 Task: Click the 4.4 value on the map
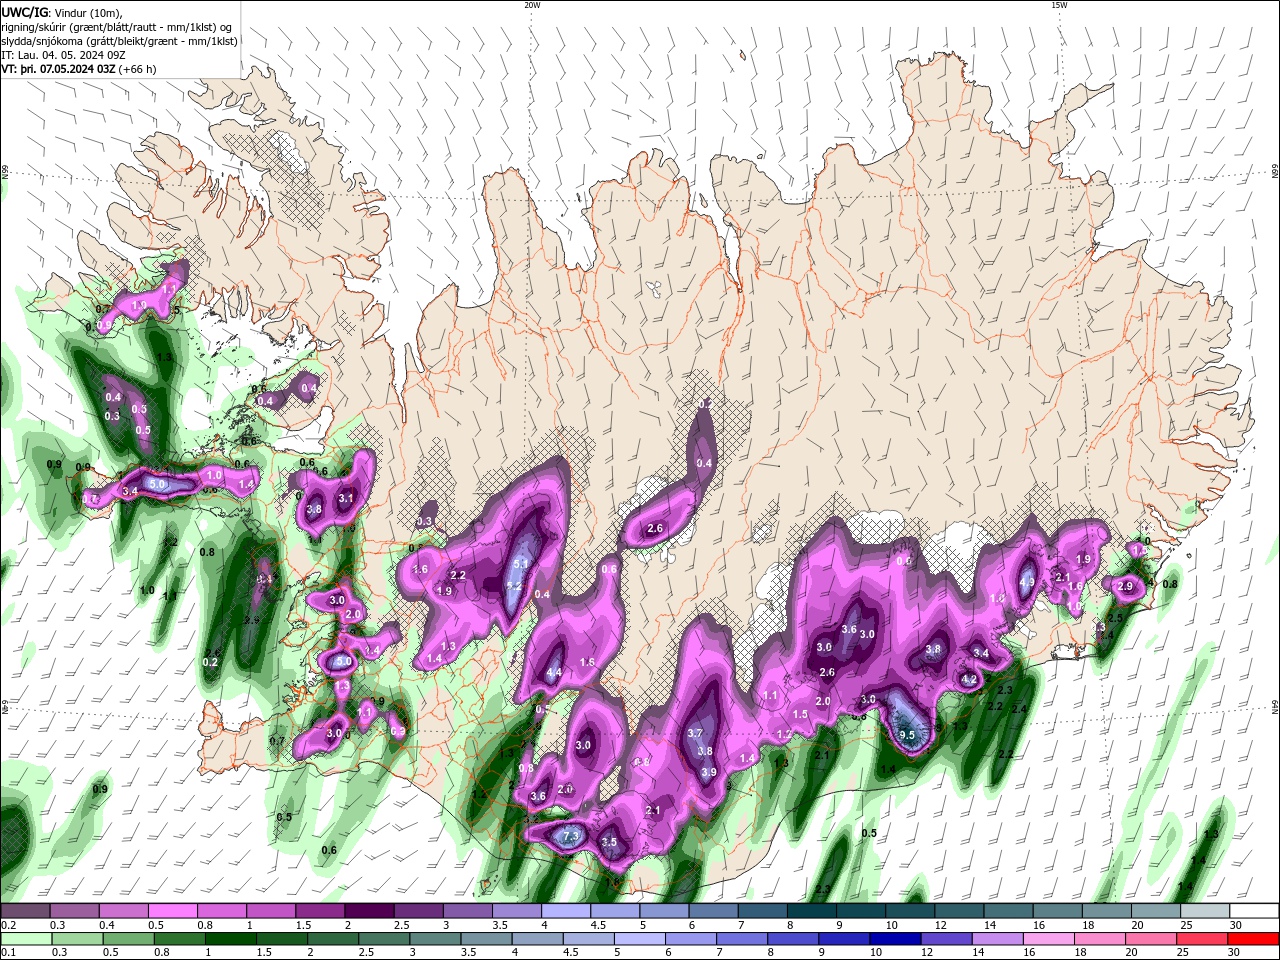[554, 673]
